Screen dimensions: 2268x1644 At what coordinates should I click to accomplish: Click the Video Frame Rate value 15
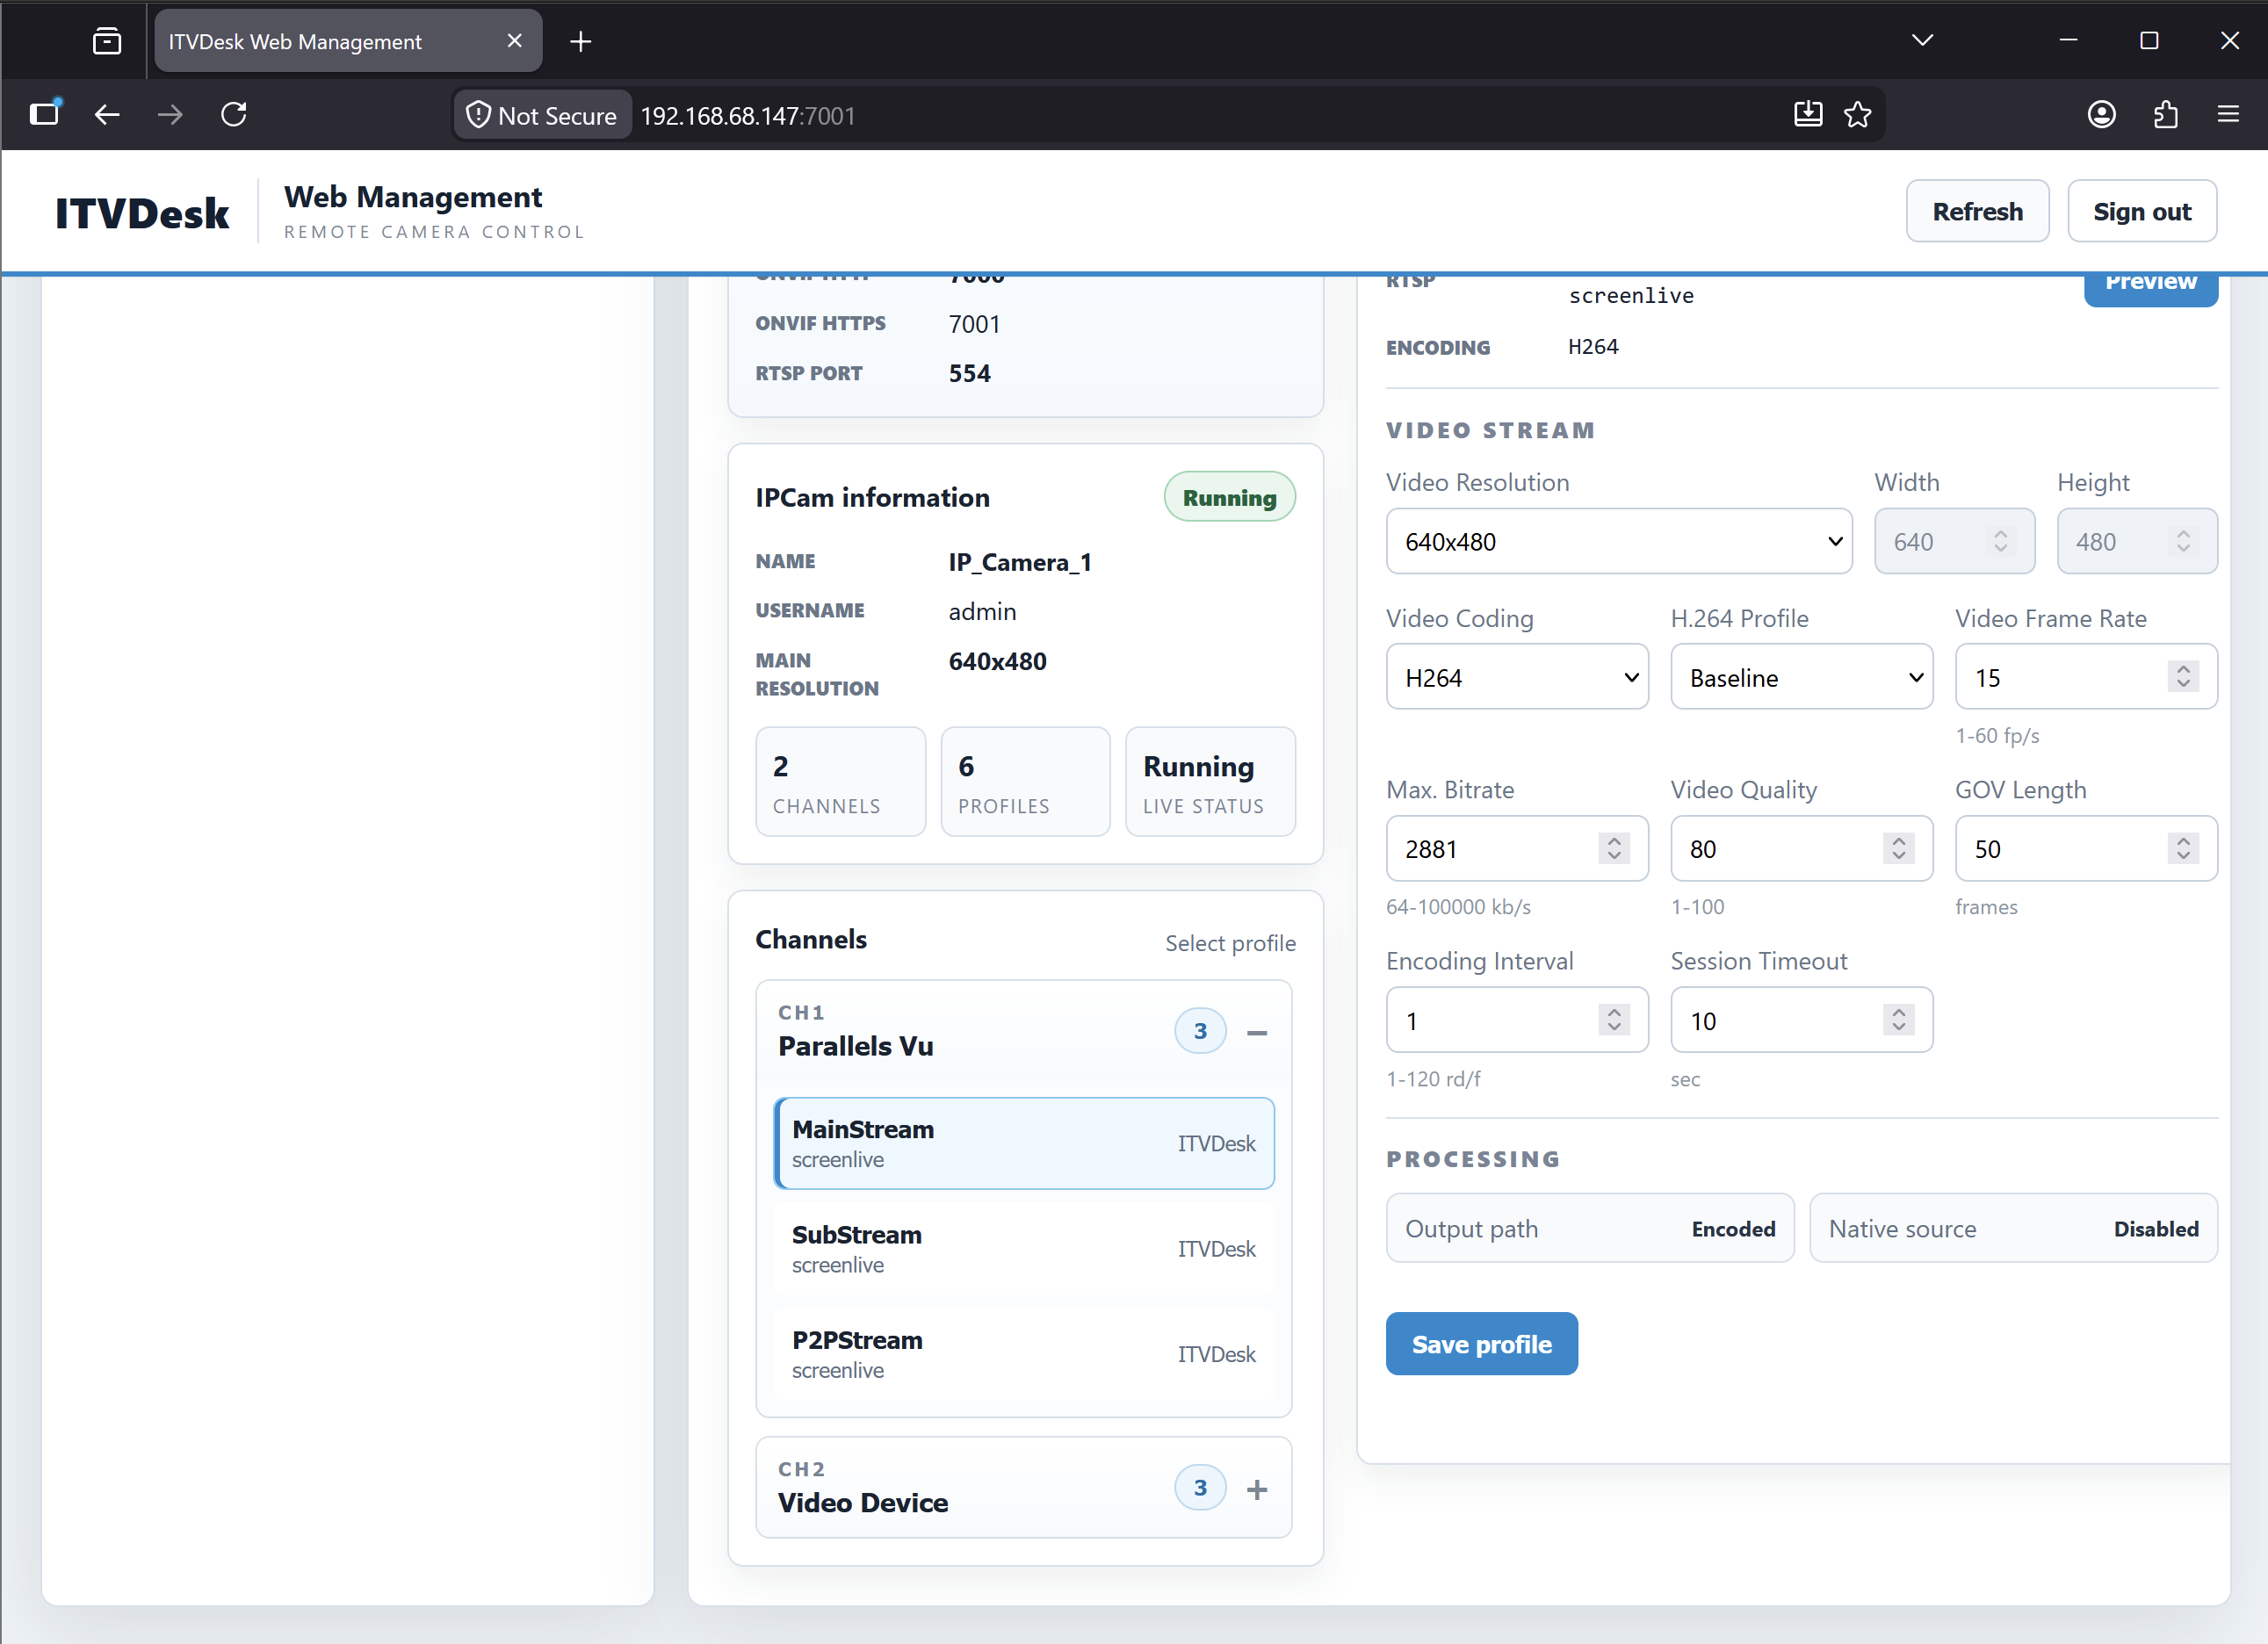[1987, 678]
